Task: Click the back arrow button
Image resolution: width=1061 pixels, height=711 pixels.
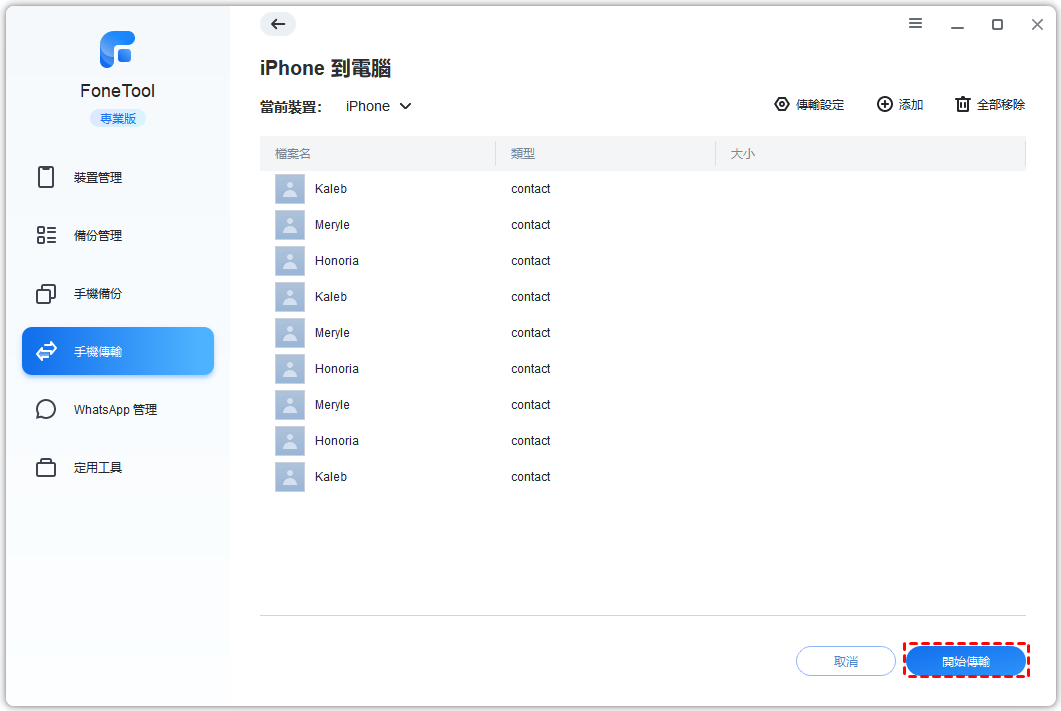Action: [x=278, y=25]
